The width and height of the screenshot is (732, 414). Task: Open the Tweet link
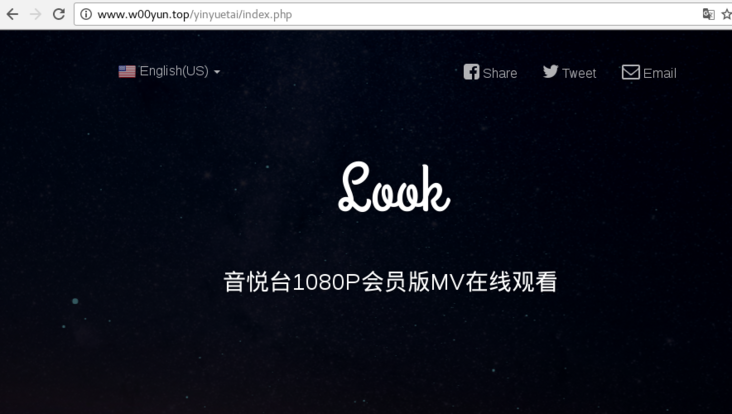pyautogui.click(x=579, y=73)
